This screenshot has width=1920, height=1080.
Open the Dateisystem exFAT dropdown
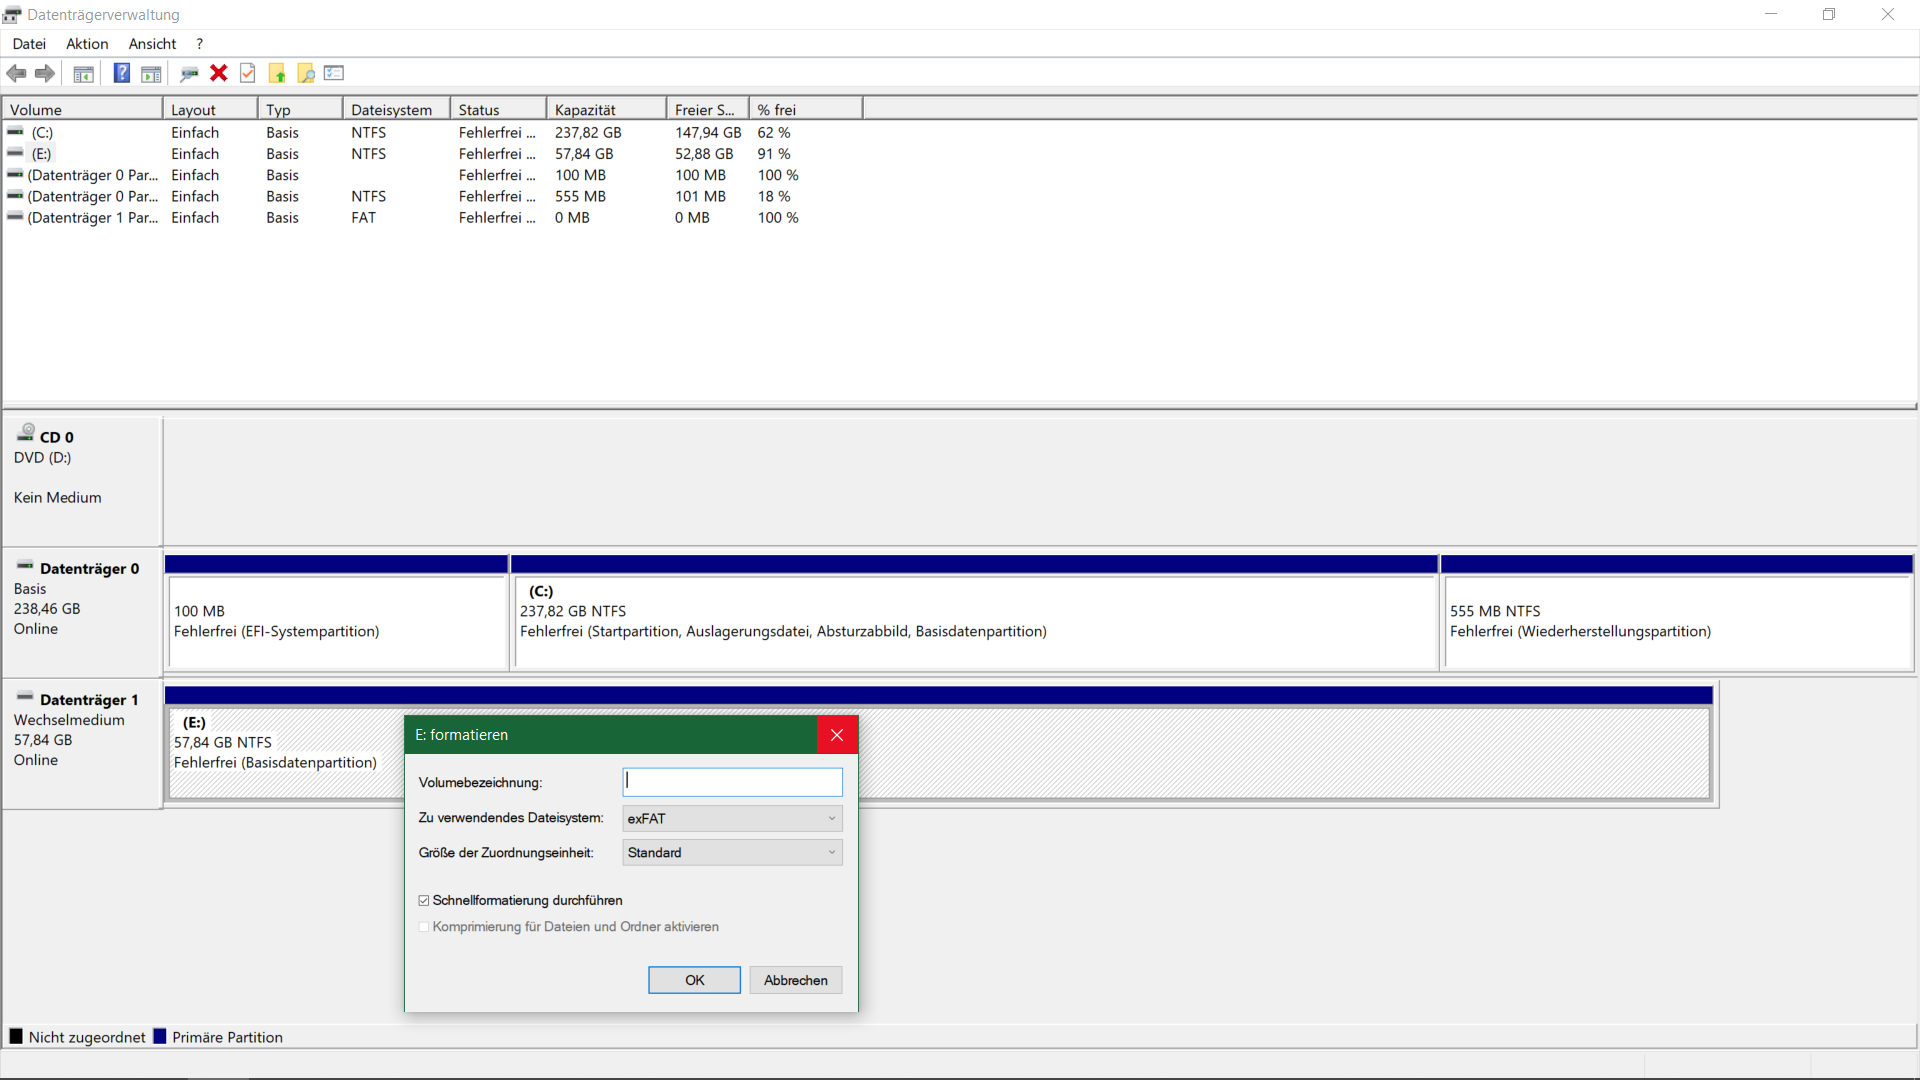[732, 818]
